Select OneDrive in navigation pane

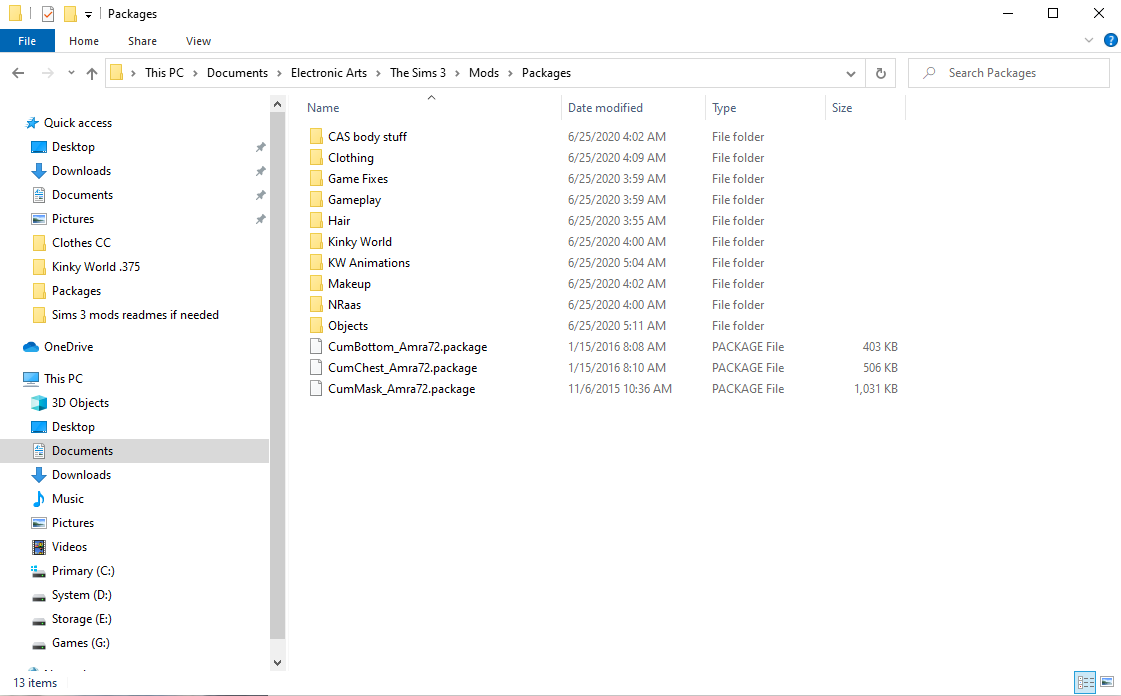(x=68, y=347)
